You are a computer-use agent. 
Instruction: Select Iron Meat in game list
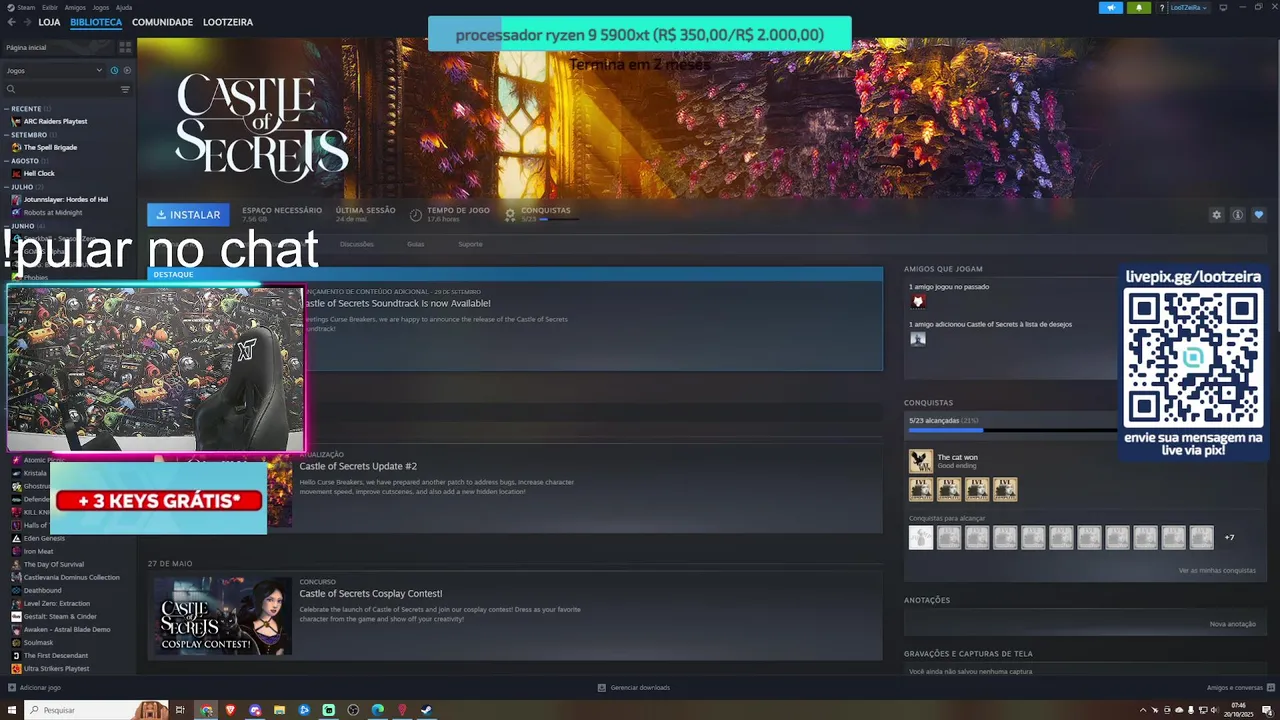38,551
